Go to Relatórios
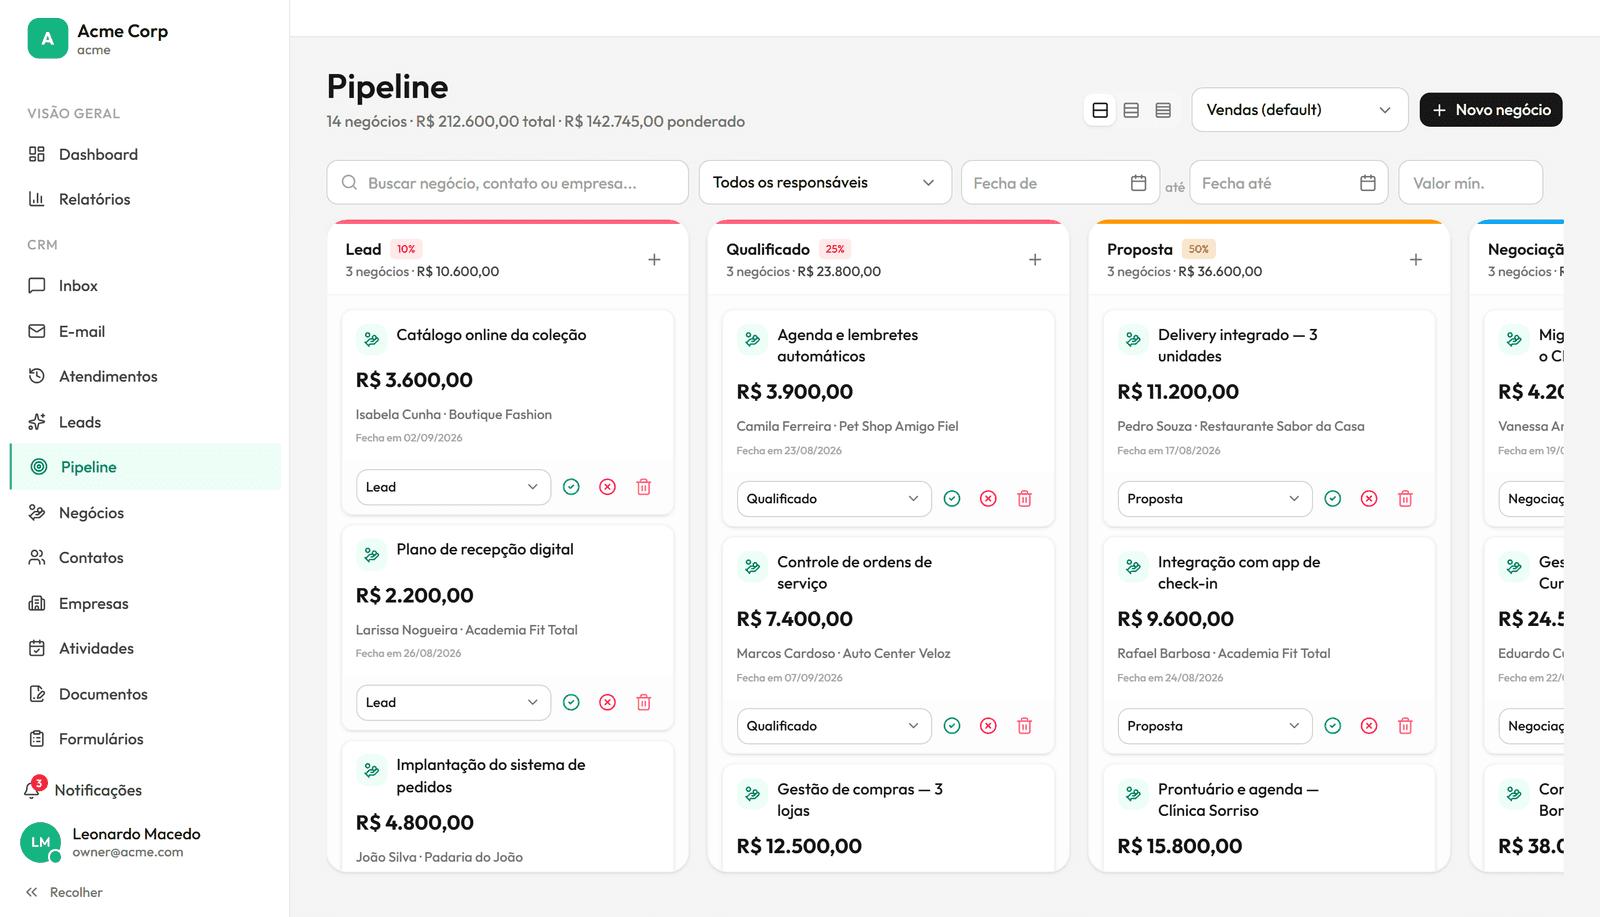This screenshot has width=1600, height=917. (x=145, y=199)
